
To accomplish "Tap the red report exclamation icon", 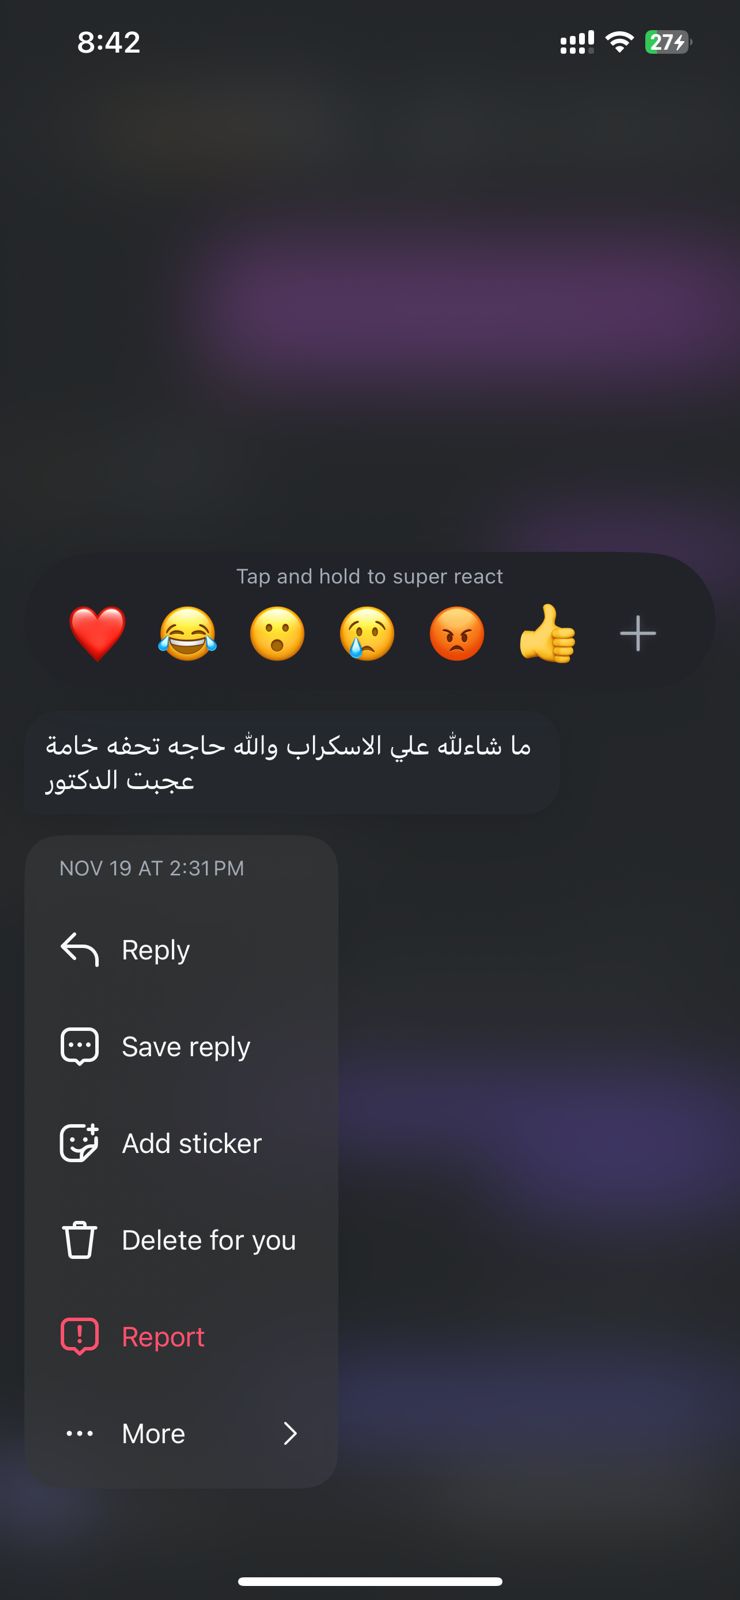I will click(80, 1337).
